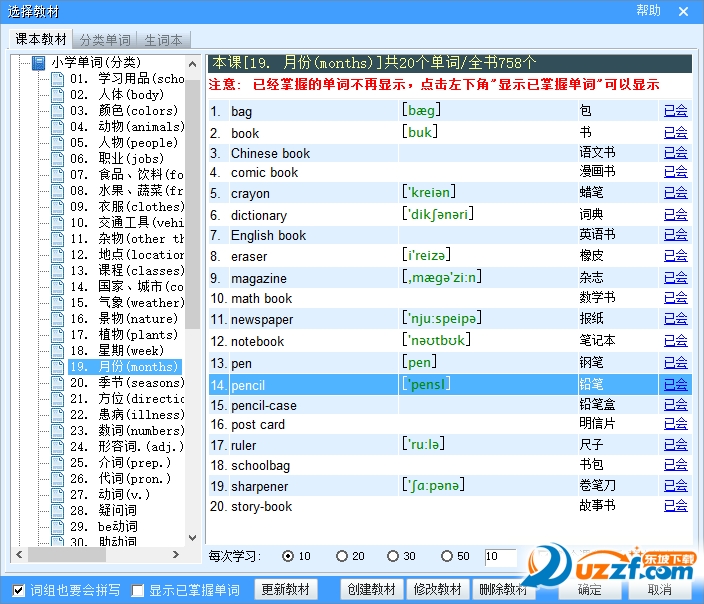Select 30 words per study session
Screen dimensions: 704x604
tap(393, 556)
